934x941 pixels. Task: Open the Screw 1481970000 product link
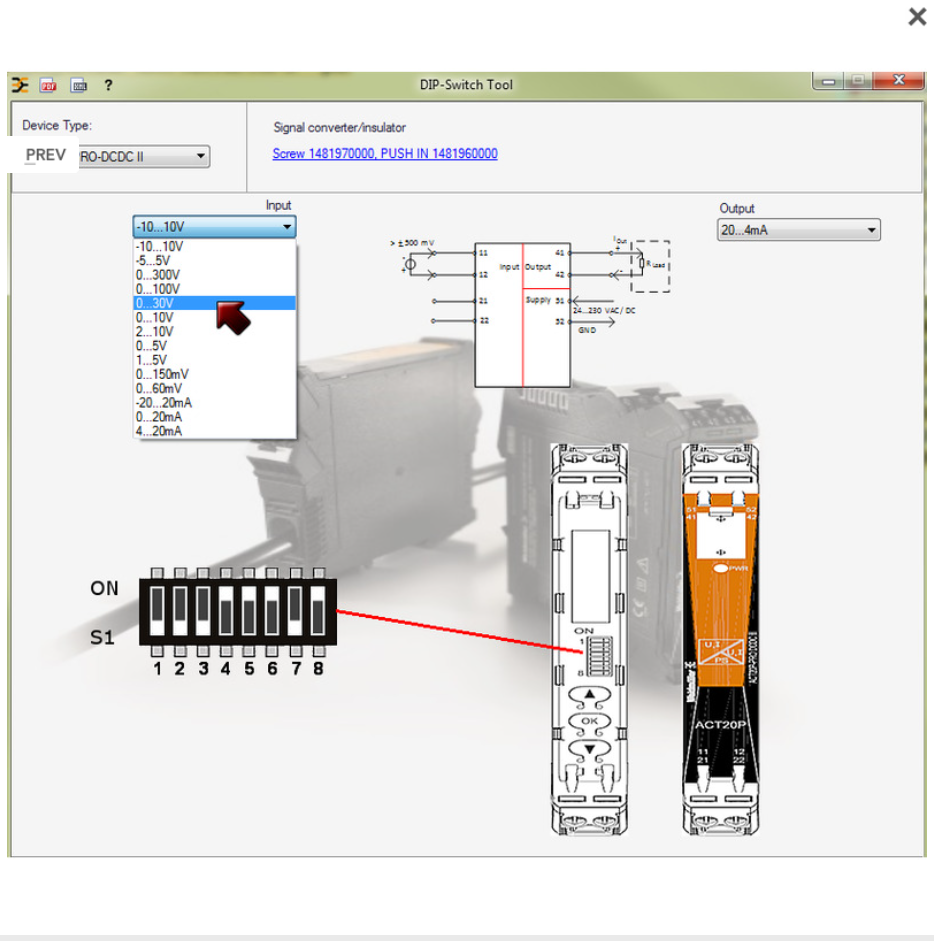(x=385, y=154)
